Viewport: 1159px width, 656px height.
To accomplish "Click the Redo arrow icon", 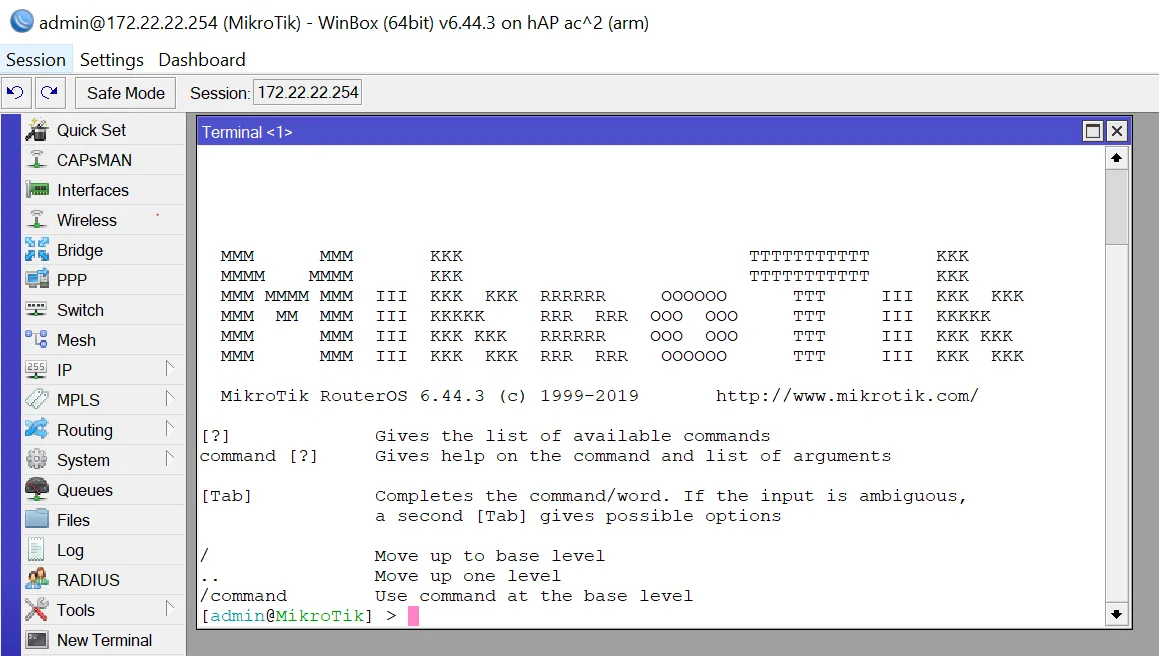I will (50, 93).
